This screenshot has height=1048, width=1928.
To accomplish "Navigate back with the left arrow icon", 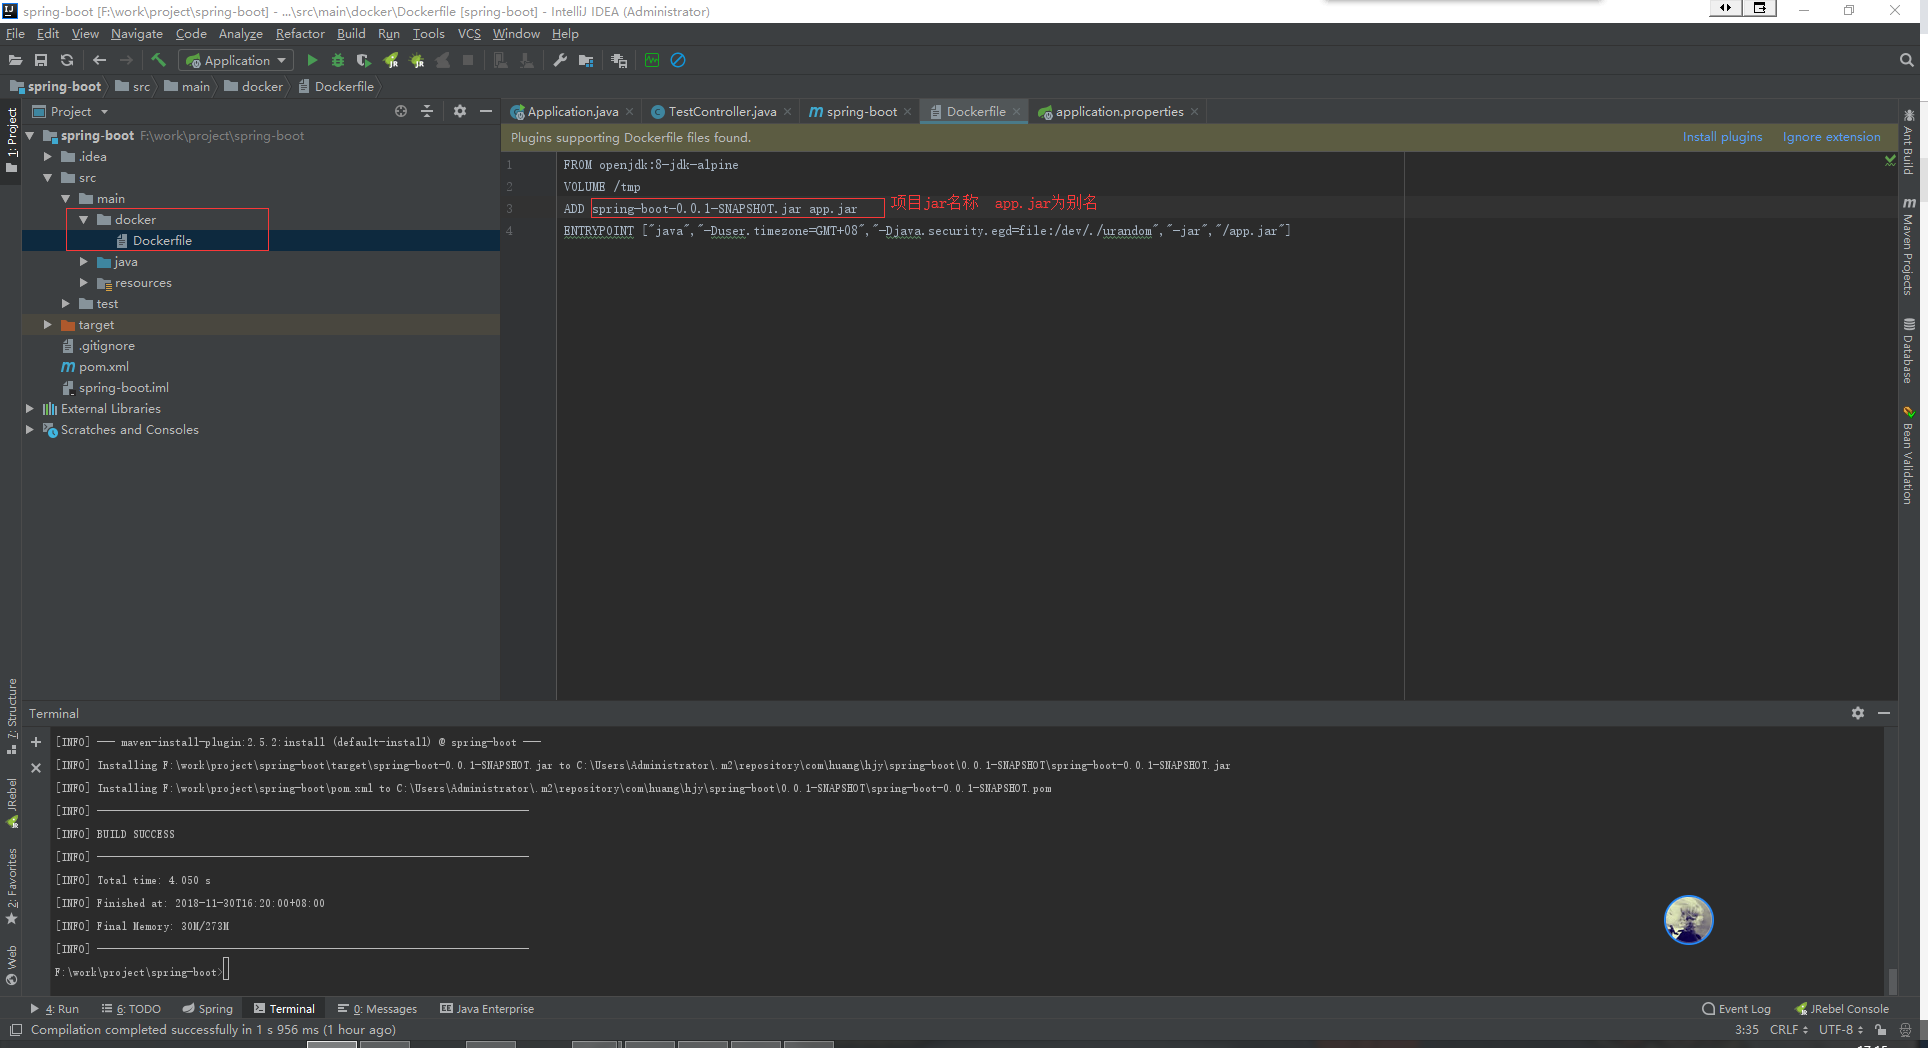I will coord(99,61).
